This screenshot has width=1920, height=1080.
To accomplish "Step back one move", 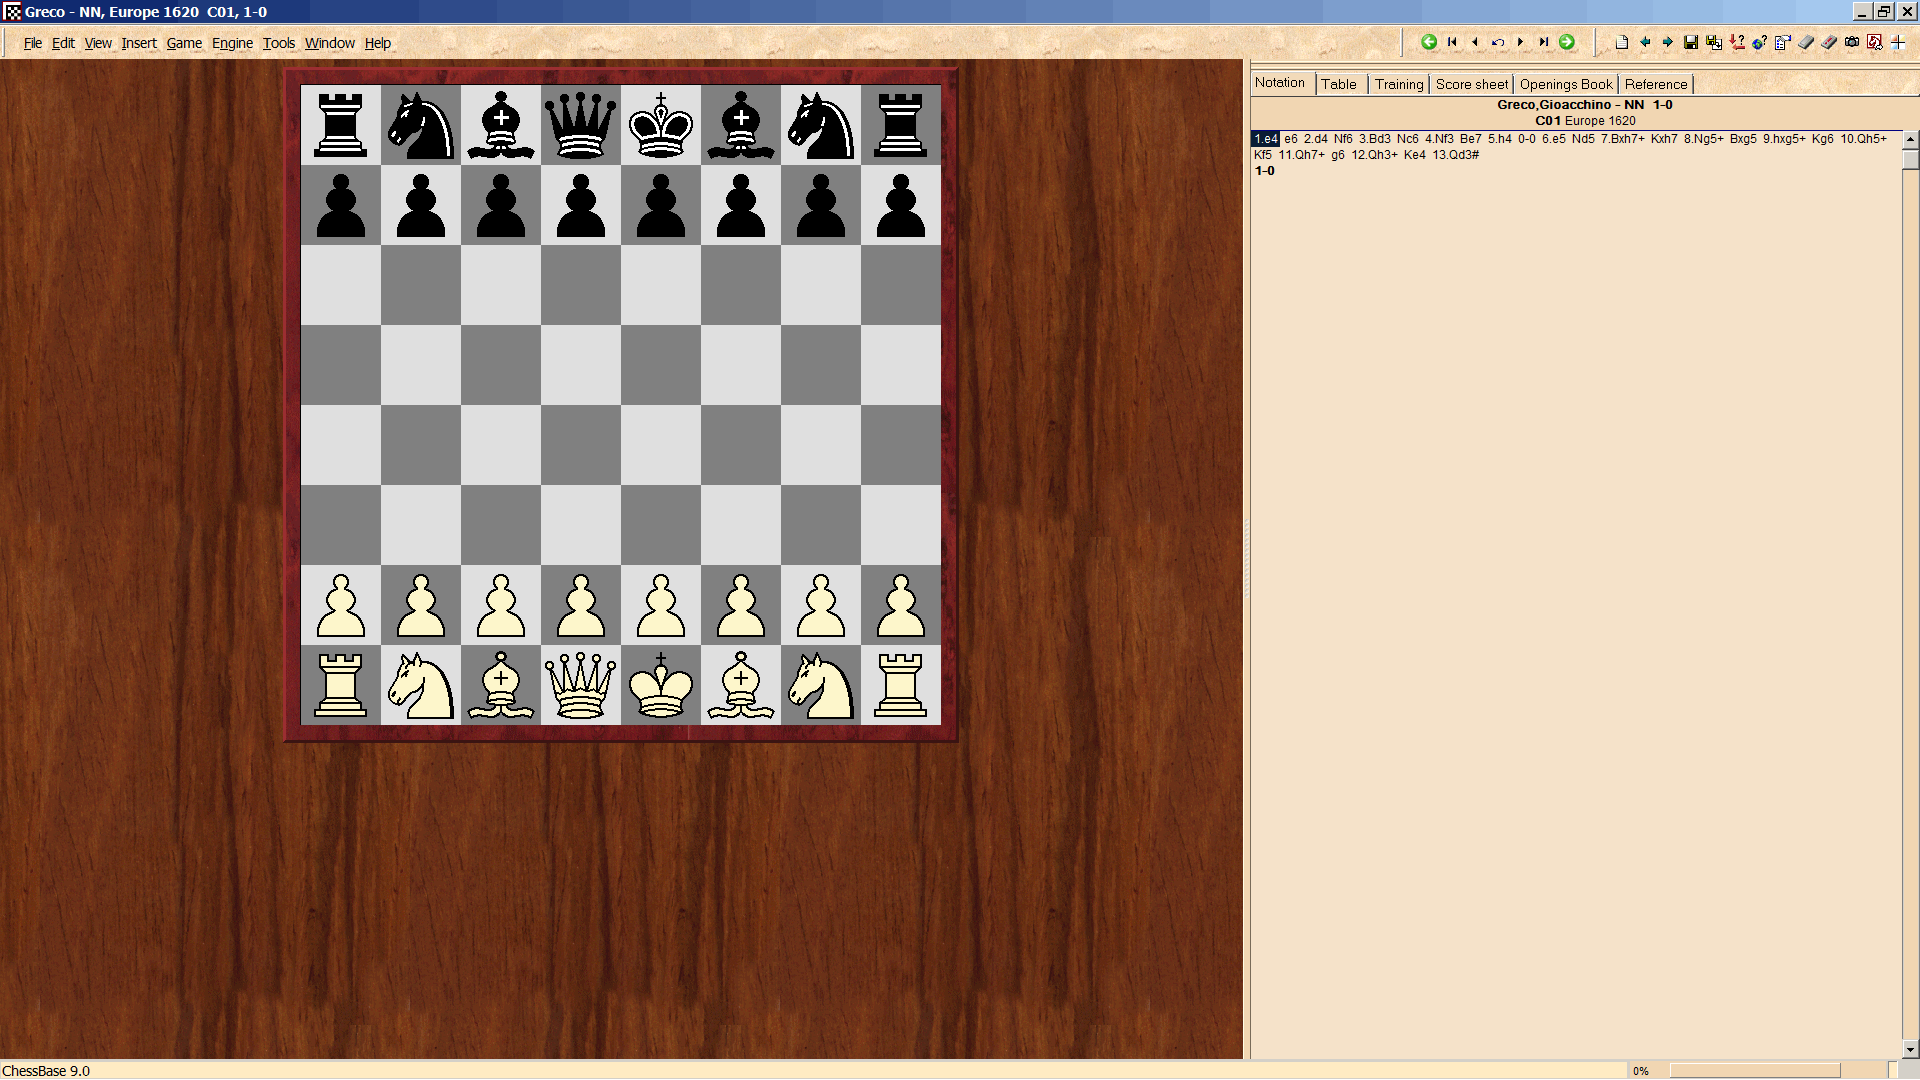I will pyautogui.click(x=1475, y=42).
